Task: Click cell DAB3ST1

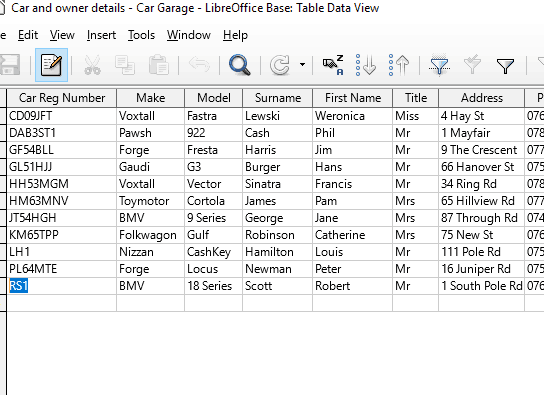Action: (62, 133)
